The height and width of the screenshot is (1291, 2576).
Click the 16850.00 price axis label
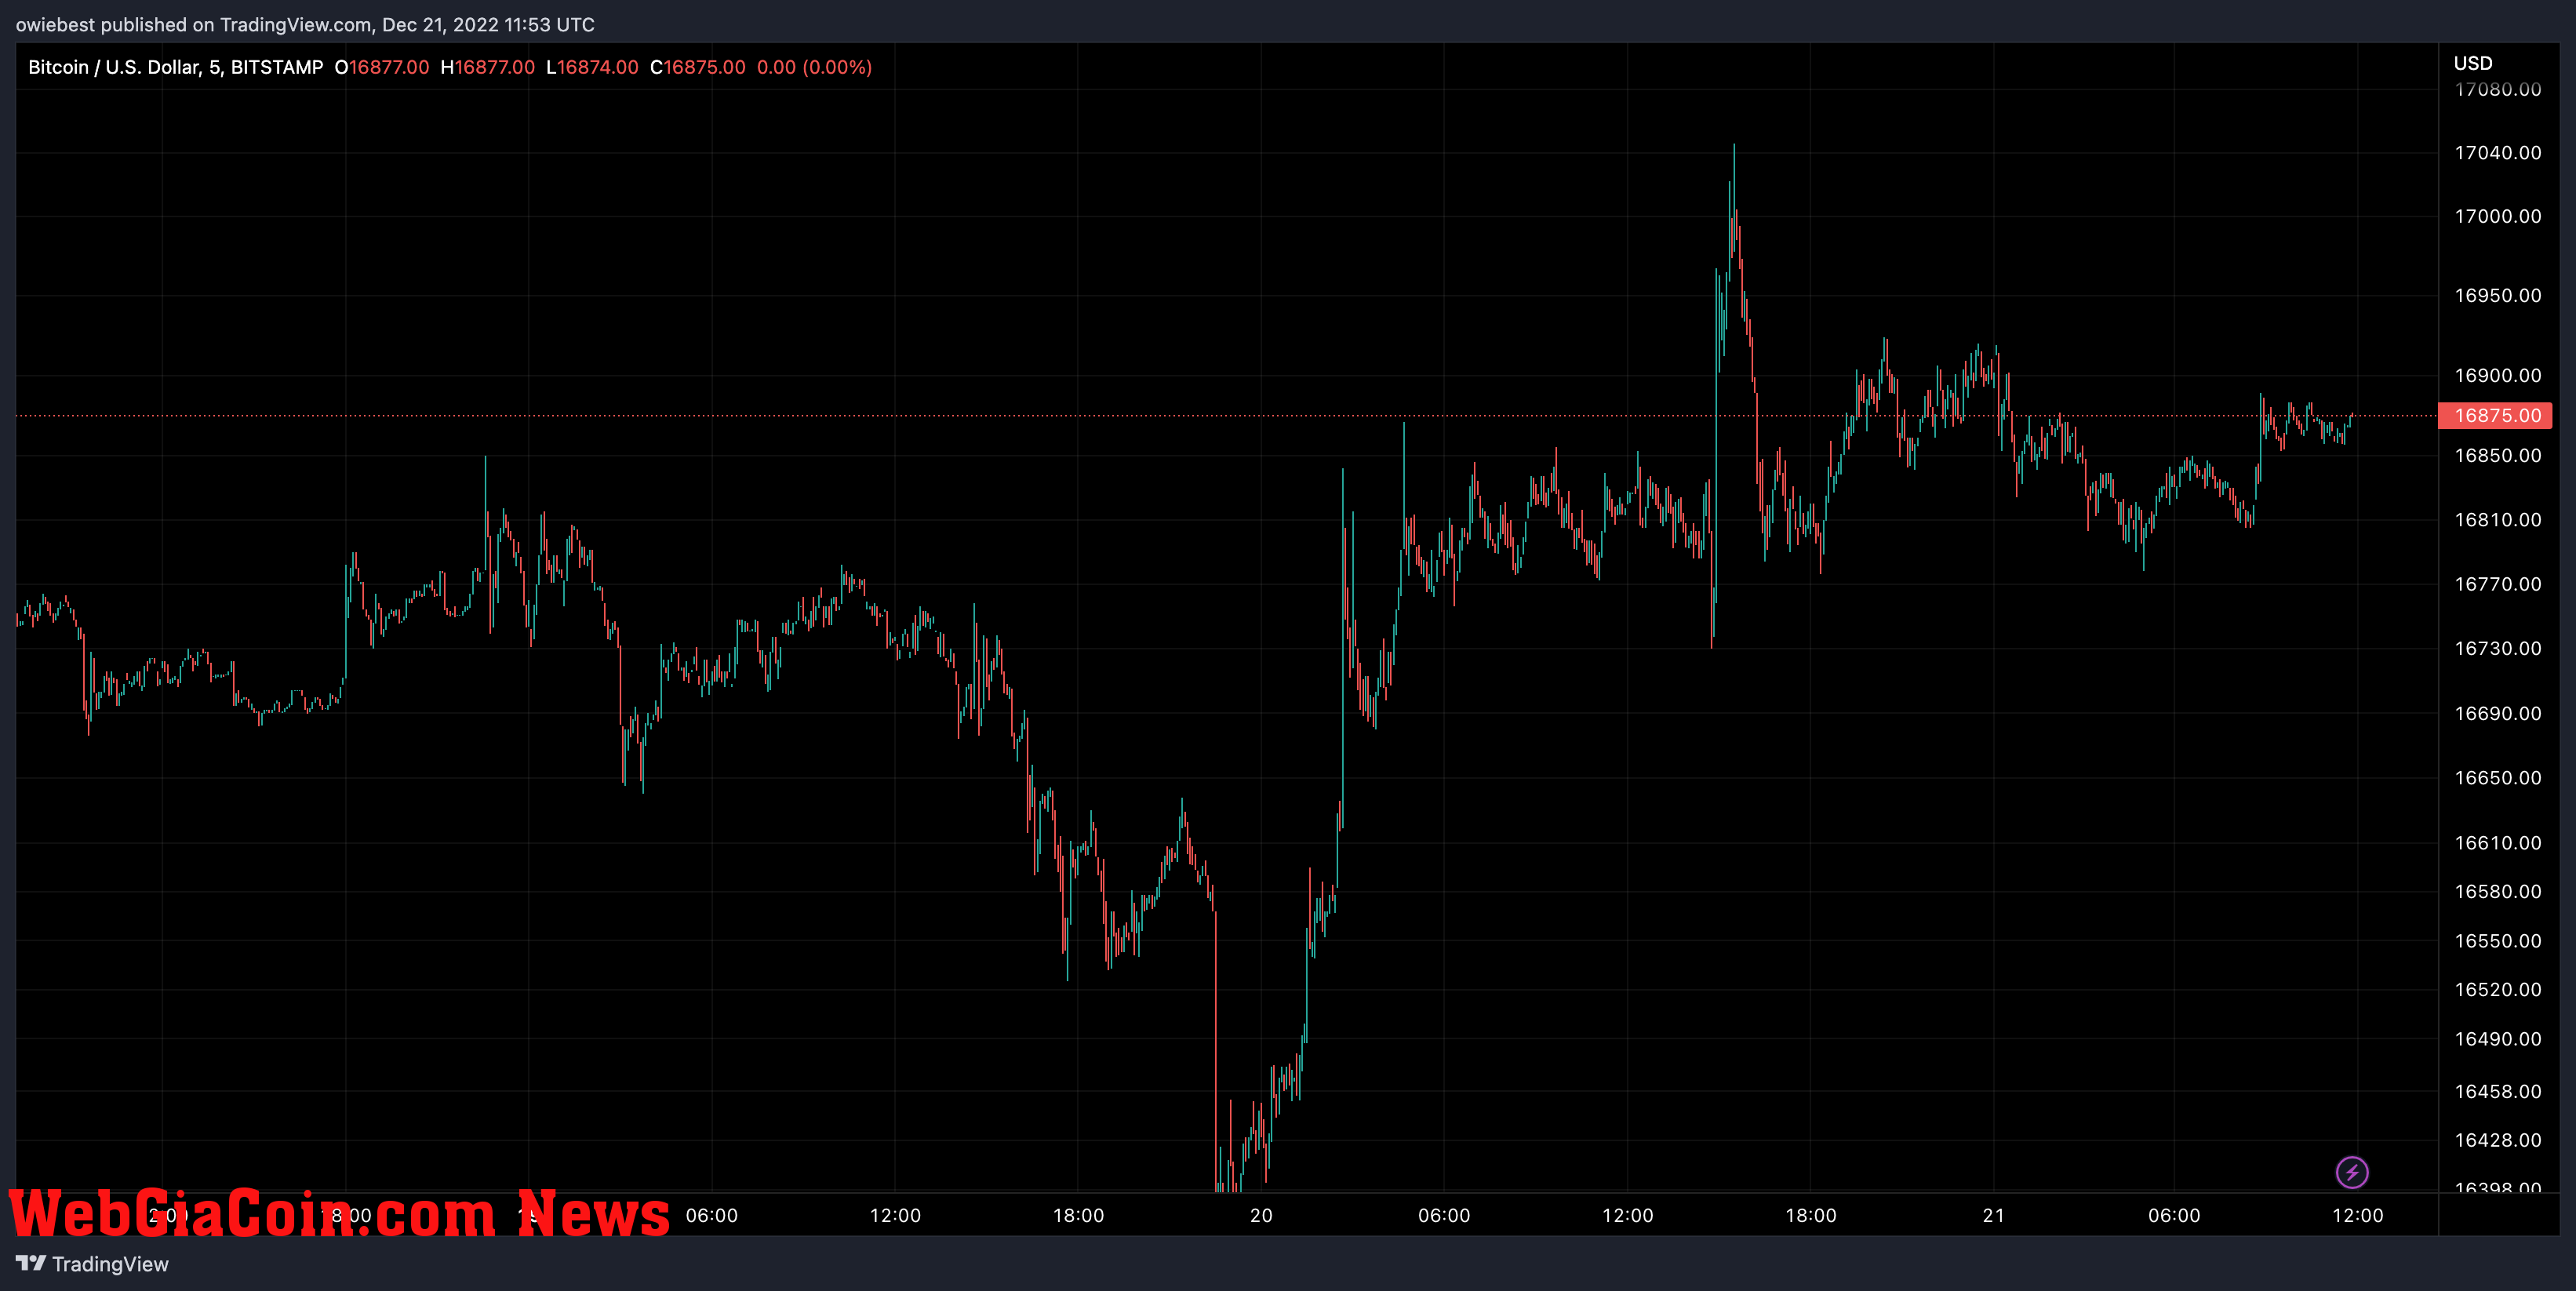(2497, 456)
